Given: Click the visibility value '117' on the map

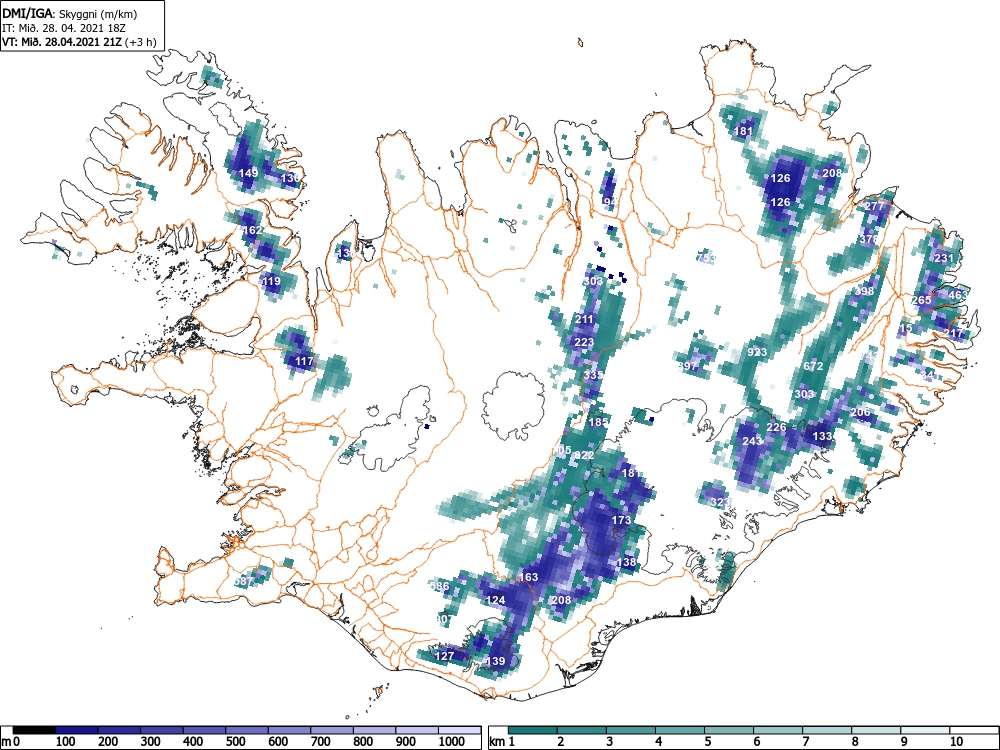Looking at the screenshot, I should (304, 362).
